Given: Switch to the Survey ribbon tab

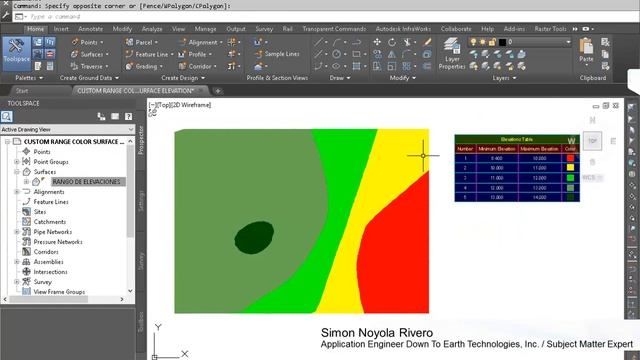Looking at the screenshot, I should (x=264, y=29).
